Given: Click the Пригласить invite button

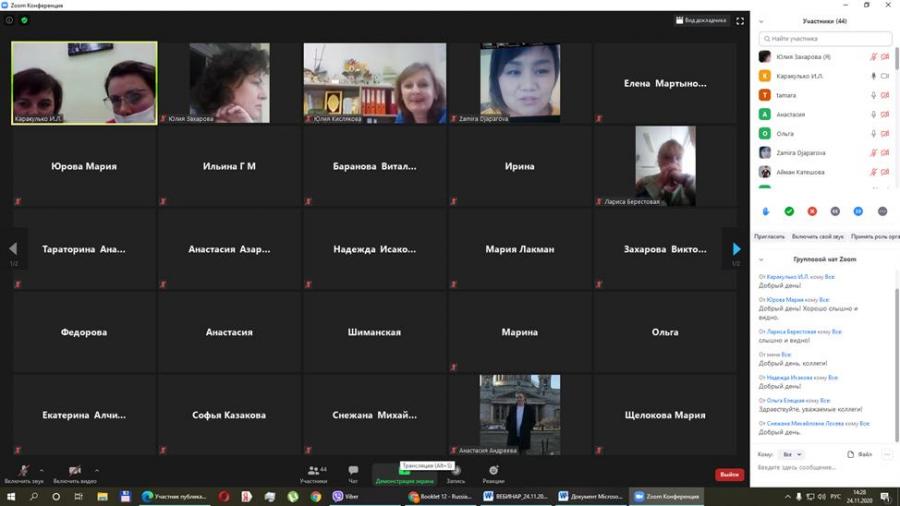Looking at the screenshot, I should click(x=769, y=236).
